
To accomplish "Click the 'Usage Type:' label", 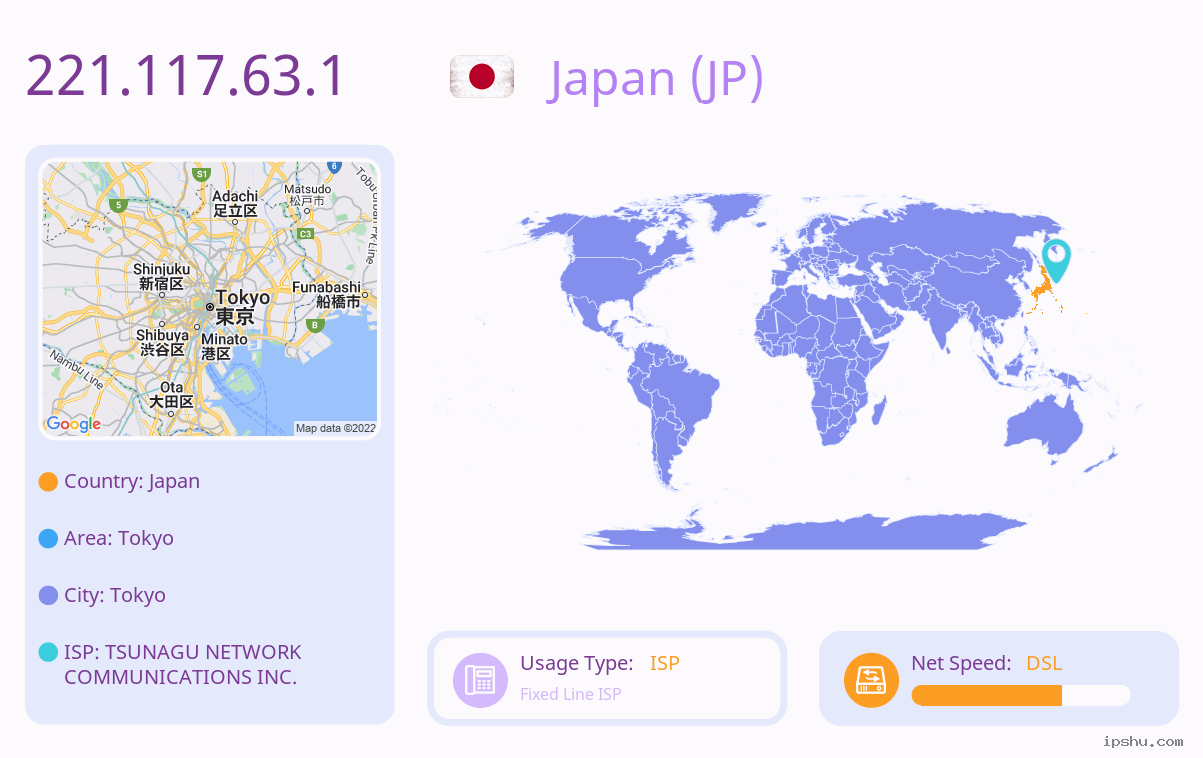I will click(x=577, y=663).
